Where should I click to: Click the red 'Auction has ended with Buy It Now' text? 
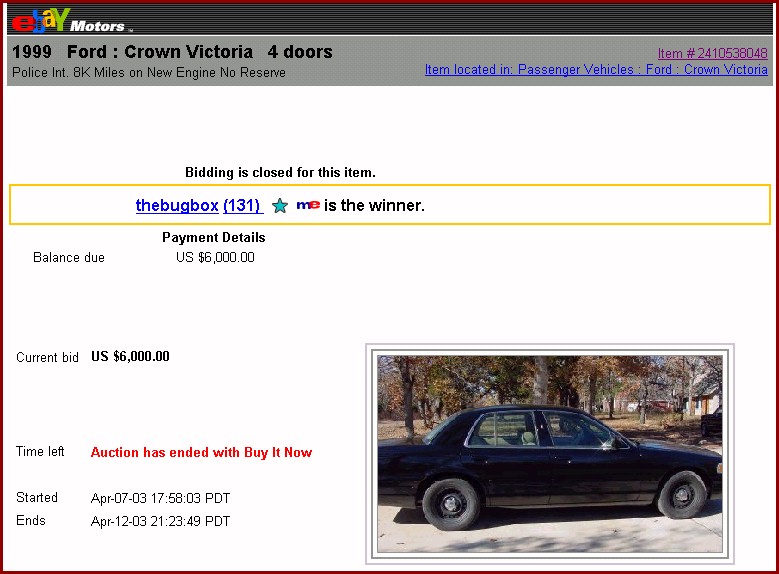[201, 452]
